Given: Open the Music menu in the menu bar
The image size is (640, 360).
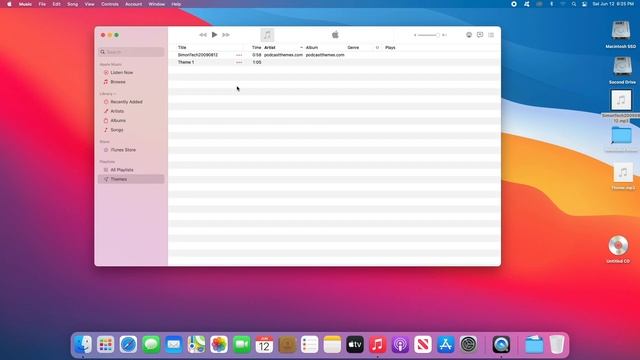Looking at the screenshot, I should tap(25, 4).
